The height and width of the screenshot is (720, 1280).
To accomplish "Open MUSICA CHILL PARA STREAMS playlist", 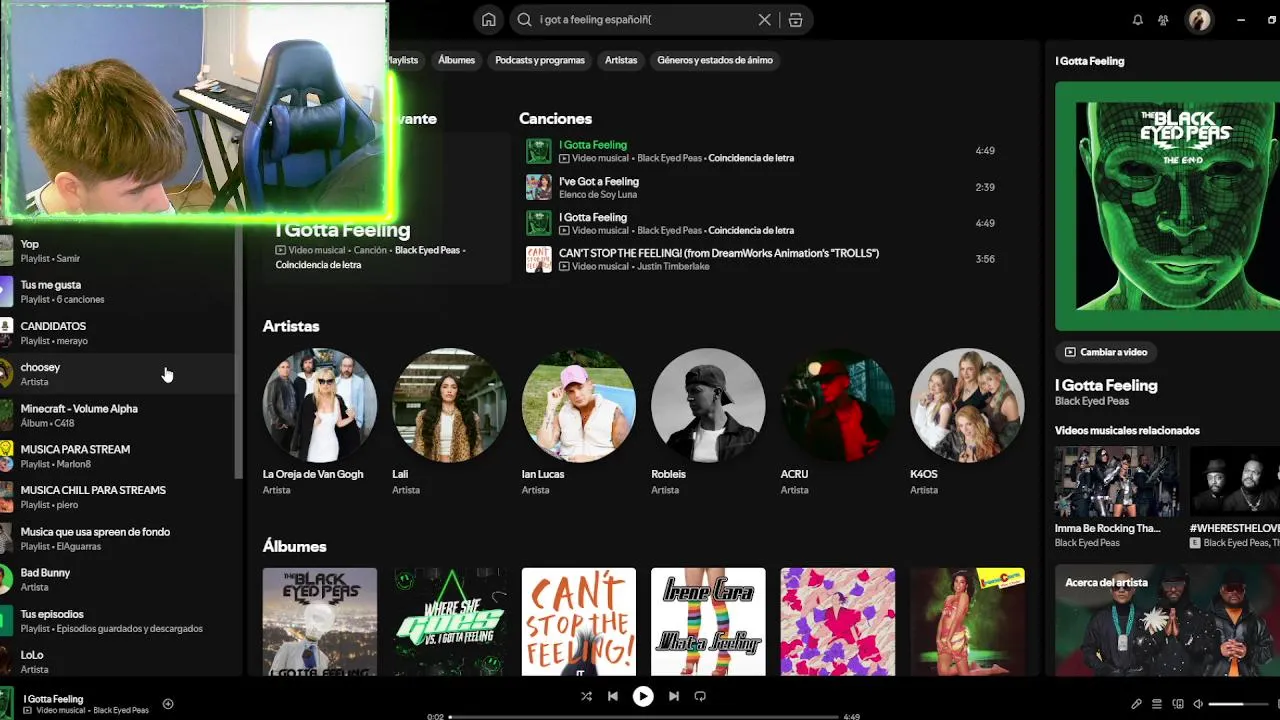I will (116, 497).
